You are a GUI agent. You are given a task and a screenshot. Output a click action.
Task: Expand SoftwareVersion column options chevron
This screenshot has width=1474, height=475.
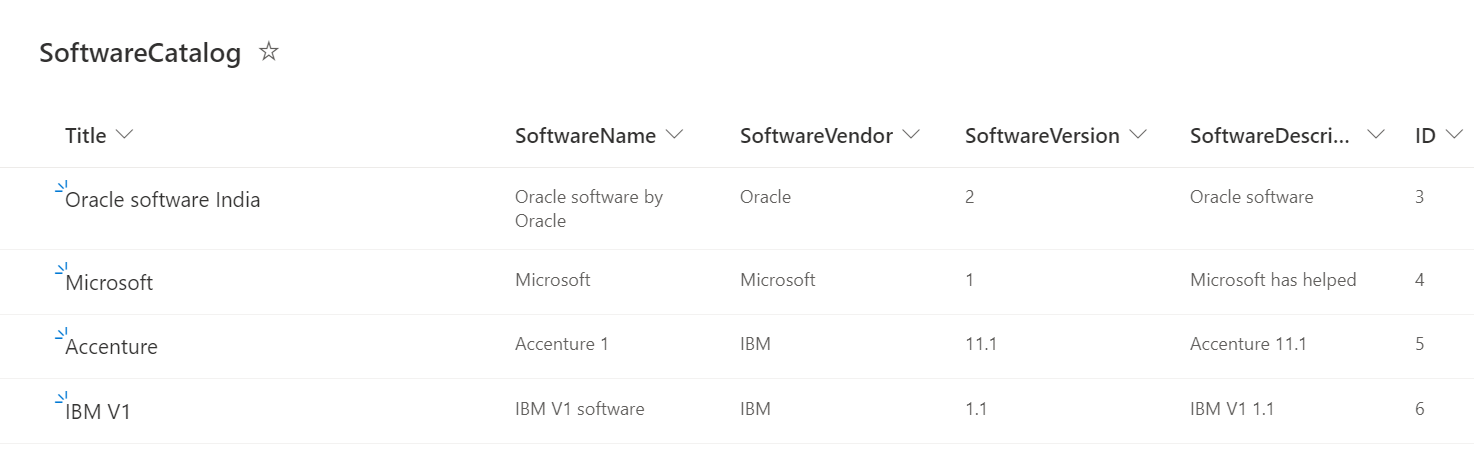tap(1138, 135)
